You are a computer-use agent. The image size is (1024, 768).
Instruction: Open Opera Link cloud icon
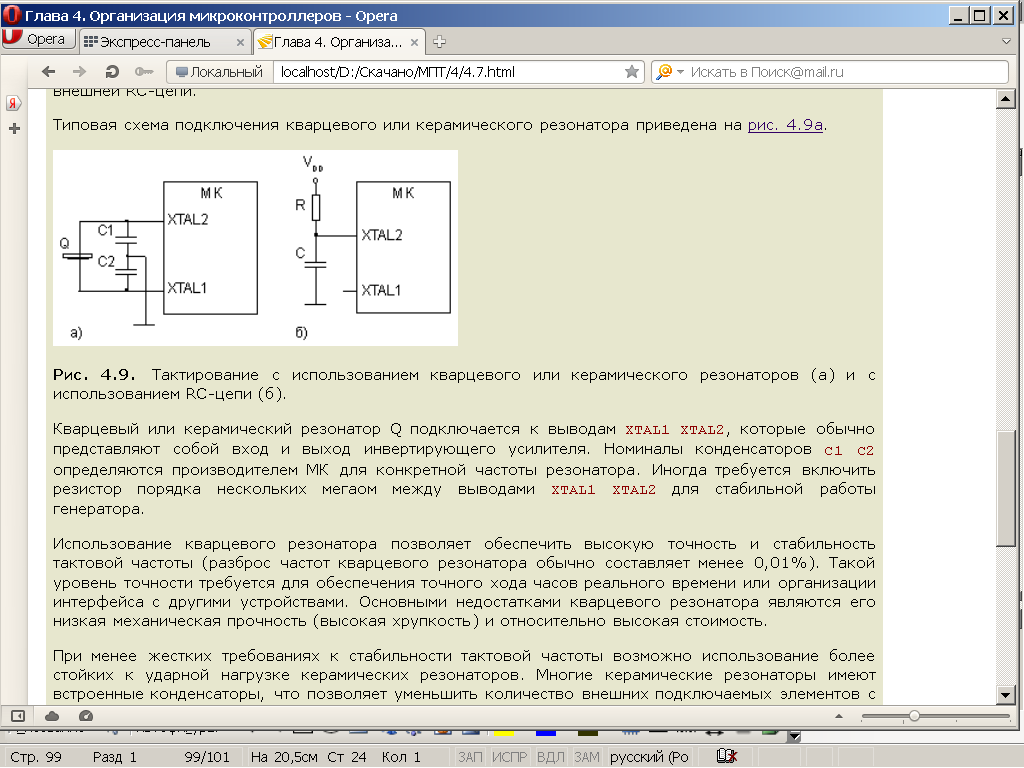(52, 716)
